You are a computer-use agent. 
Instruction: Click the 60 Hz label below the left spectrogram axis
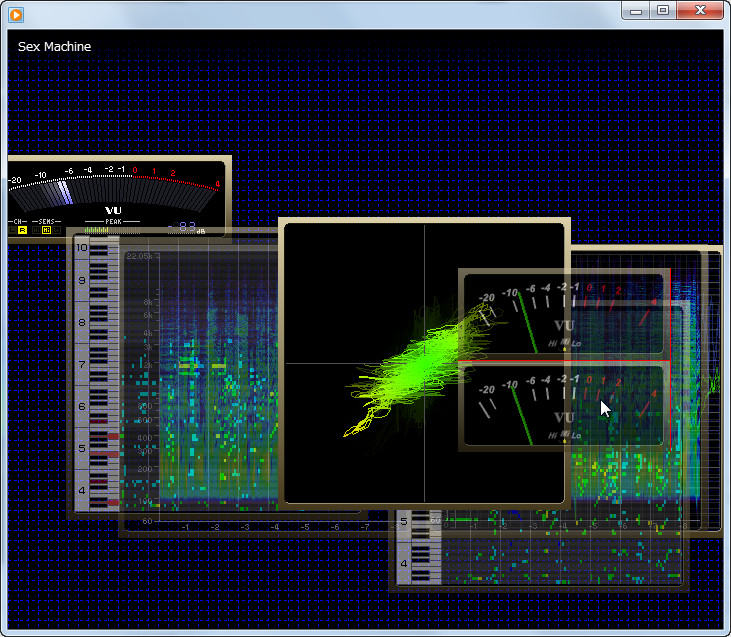(147, 521)
